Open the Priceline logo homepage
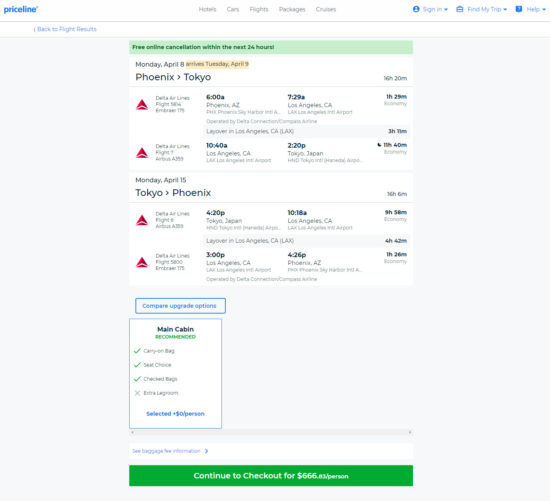This screenshot has width=550, height=501. tap(21, 9)
